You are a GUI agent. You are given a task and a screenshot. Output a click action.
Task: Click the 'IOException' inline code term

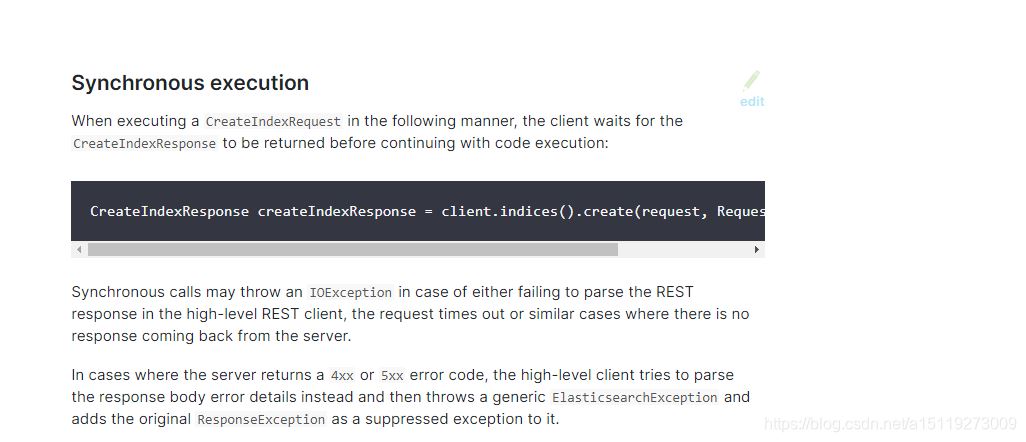(351, 293)
